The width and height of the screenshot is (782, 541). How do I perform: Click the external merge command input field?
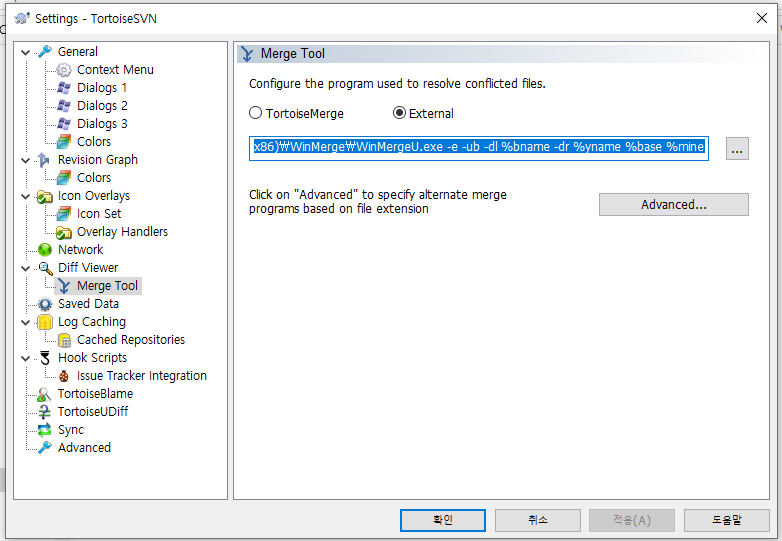[479, 149]
